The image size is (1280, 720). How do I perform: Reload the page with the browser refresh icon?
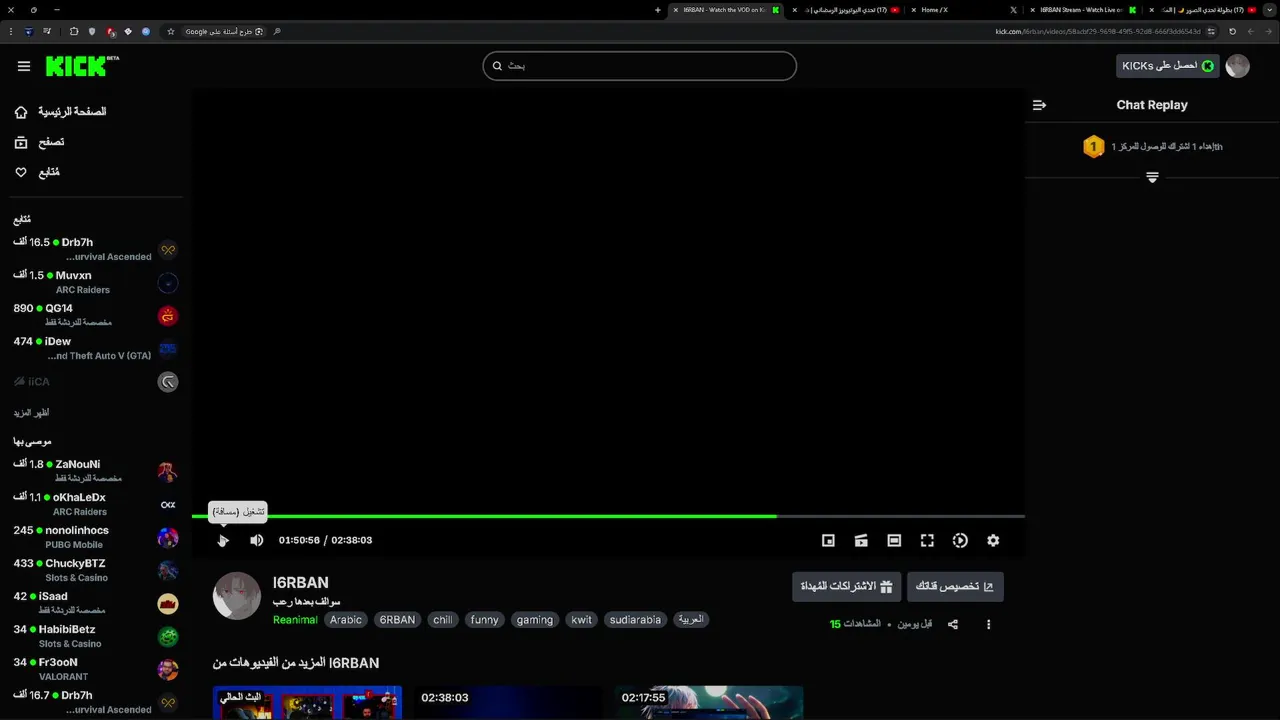tap(1232, 31)
